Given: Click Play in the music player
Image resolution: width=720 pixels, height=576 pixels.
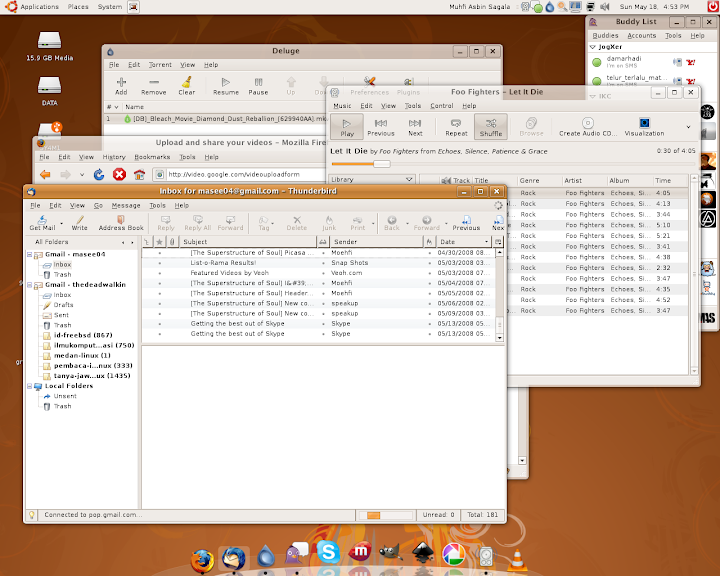Looking at the screenshot, I should pyautogui.click(x=347, y=127).
